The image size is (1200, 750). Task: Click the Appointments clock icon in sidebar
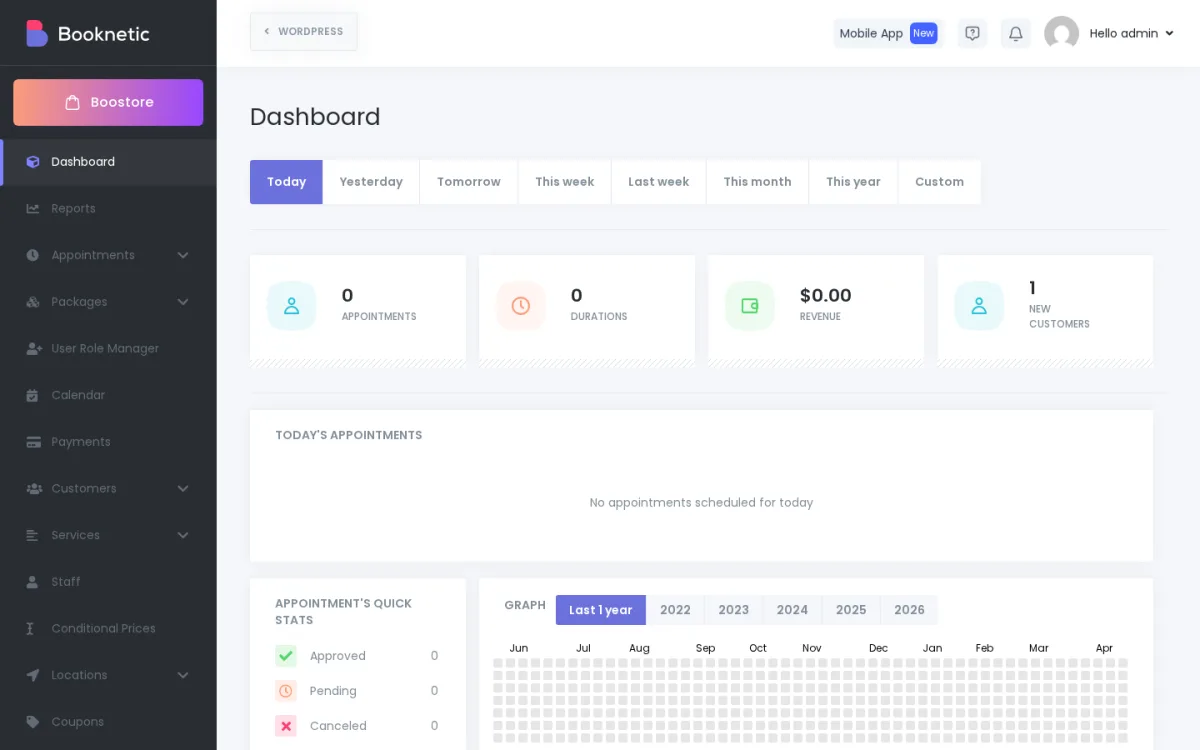click(33, 255)
